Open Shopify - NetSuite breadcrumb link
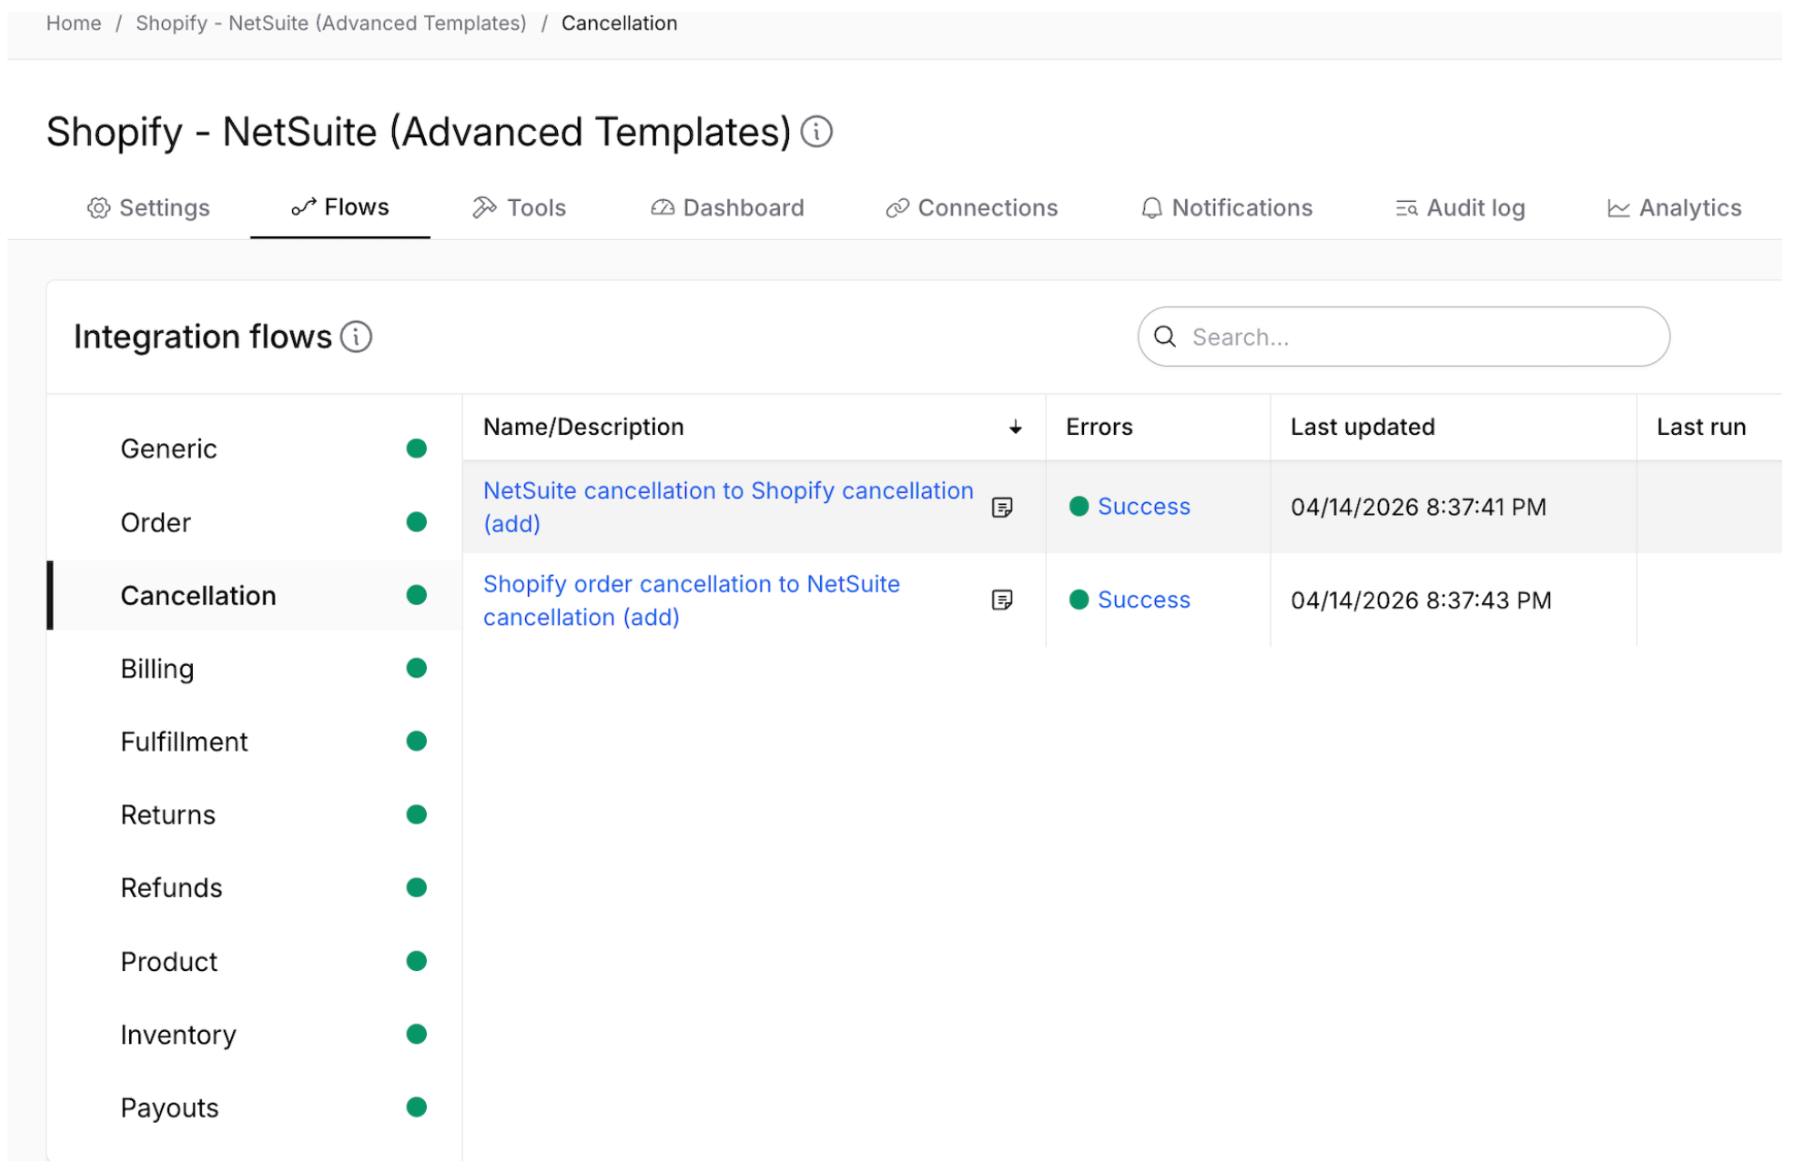The height and width of the screenshot is (1172, 1796). click(331, 23)
